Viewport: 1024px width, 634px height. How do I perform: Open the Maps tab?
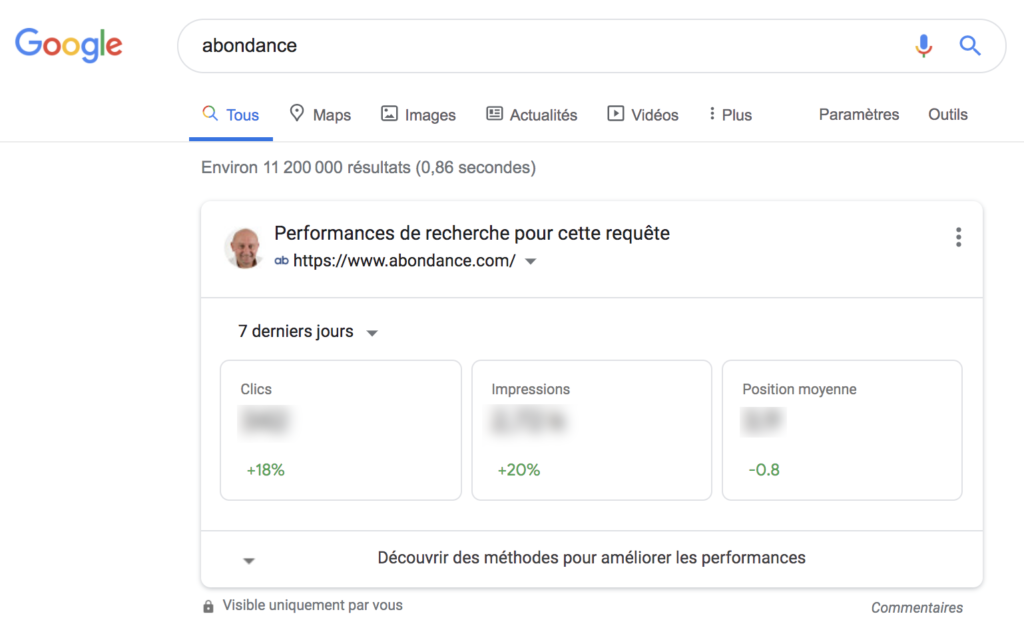321,115
